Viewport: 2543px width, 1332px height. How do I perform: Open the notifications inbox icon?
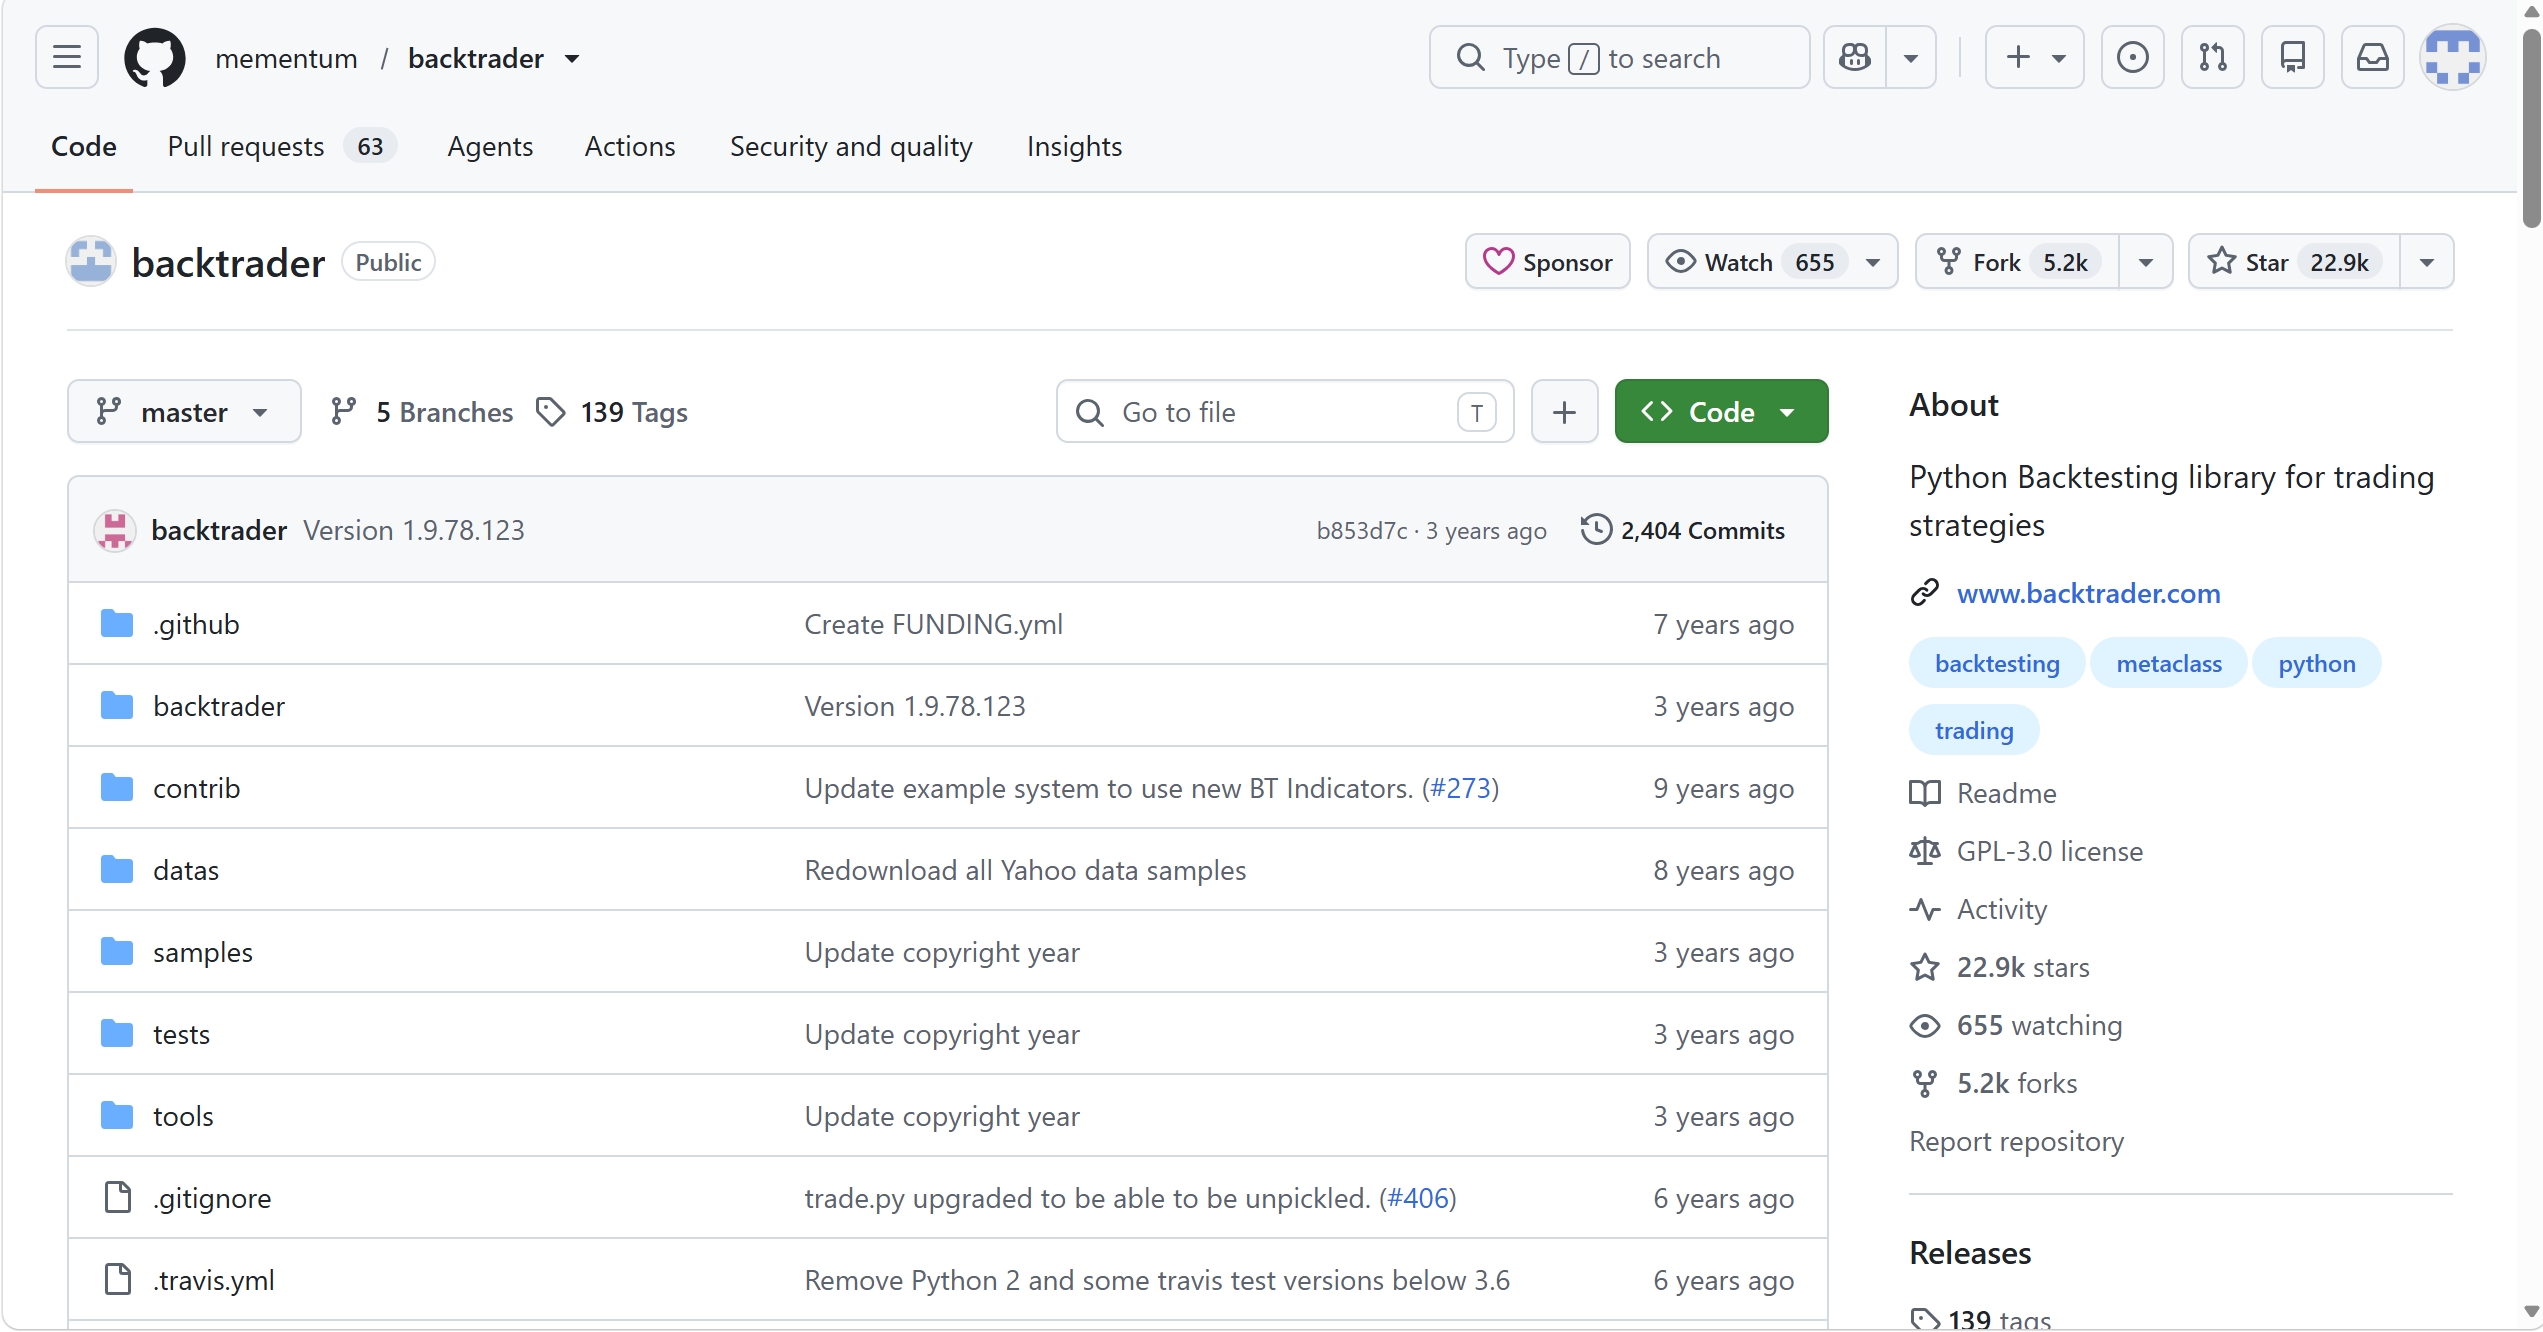click(2372, 57)
